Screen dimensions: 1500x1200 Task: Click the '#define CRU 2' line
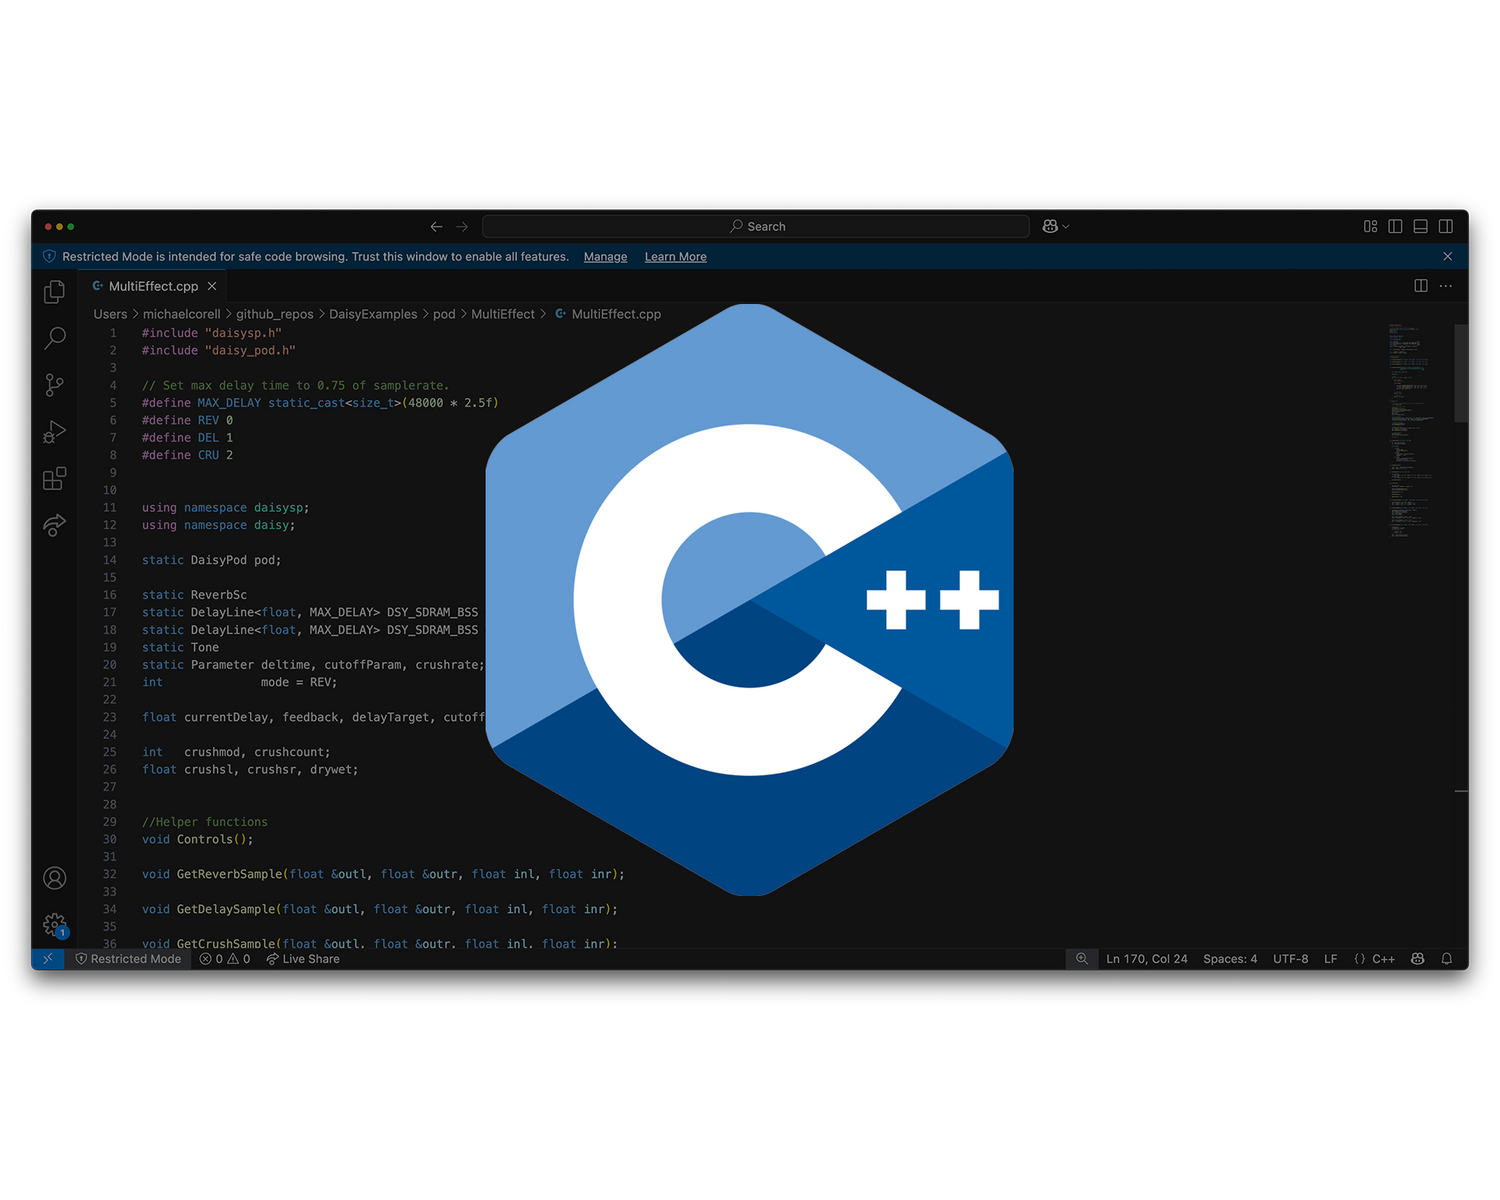(187, 455)
